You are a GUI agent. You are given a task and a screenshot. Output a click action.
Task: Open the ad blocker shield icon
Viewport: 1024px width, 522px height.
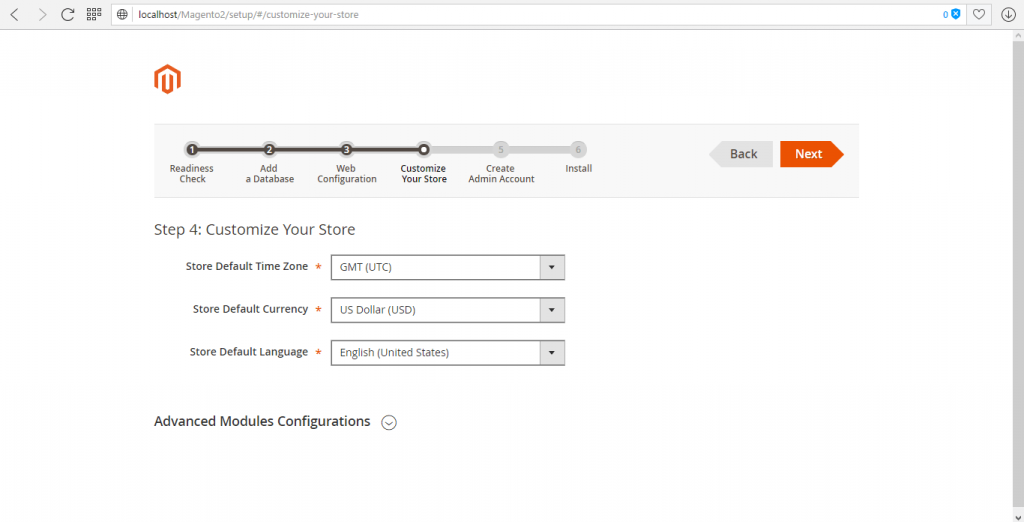pos(956,14)
